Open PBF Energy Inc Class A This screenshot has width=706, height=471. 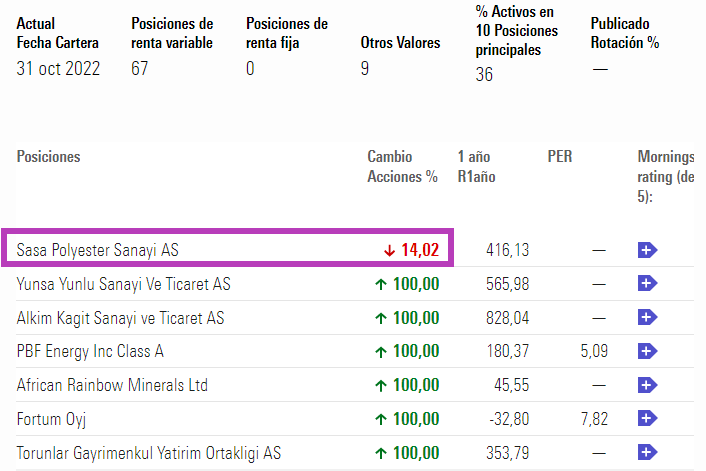[90, 351]
